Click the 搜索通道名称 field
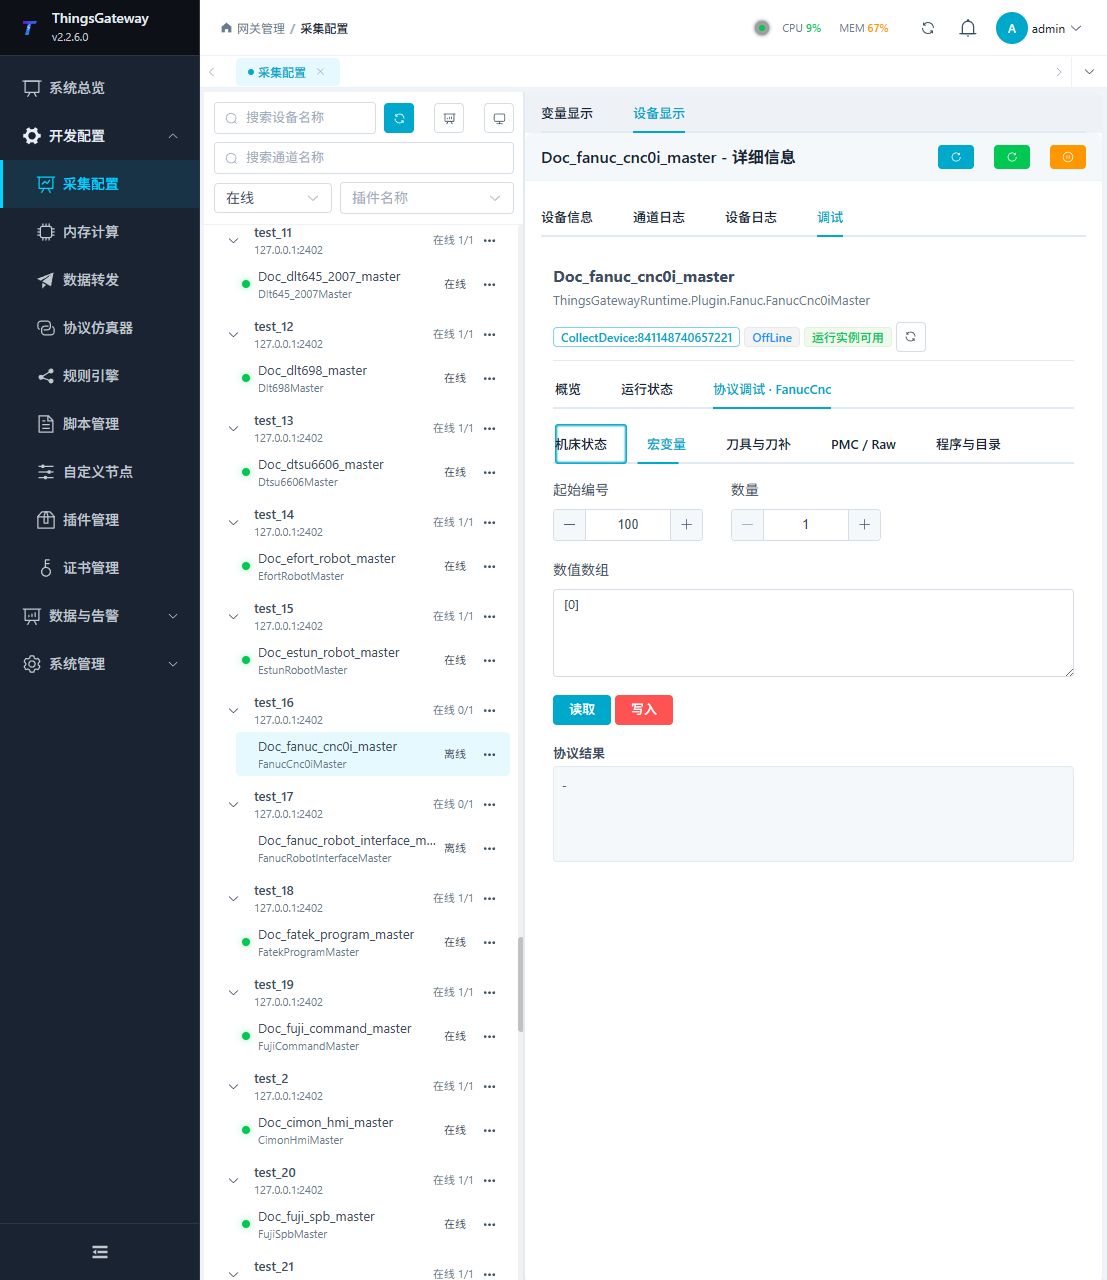Screen dimensions: 1107x1280 pos(364,158)
